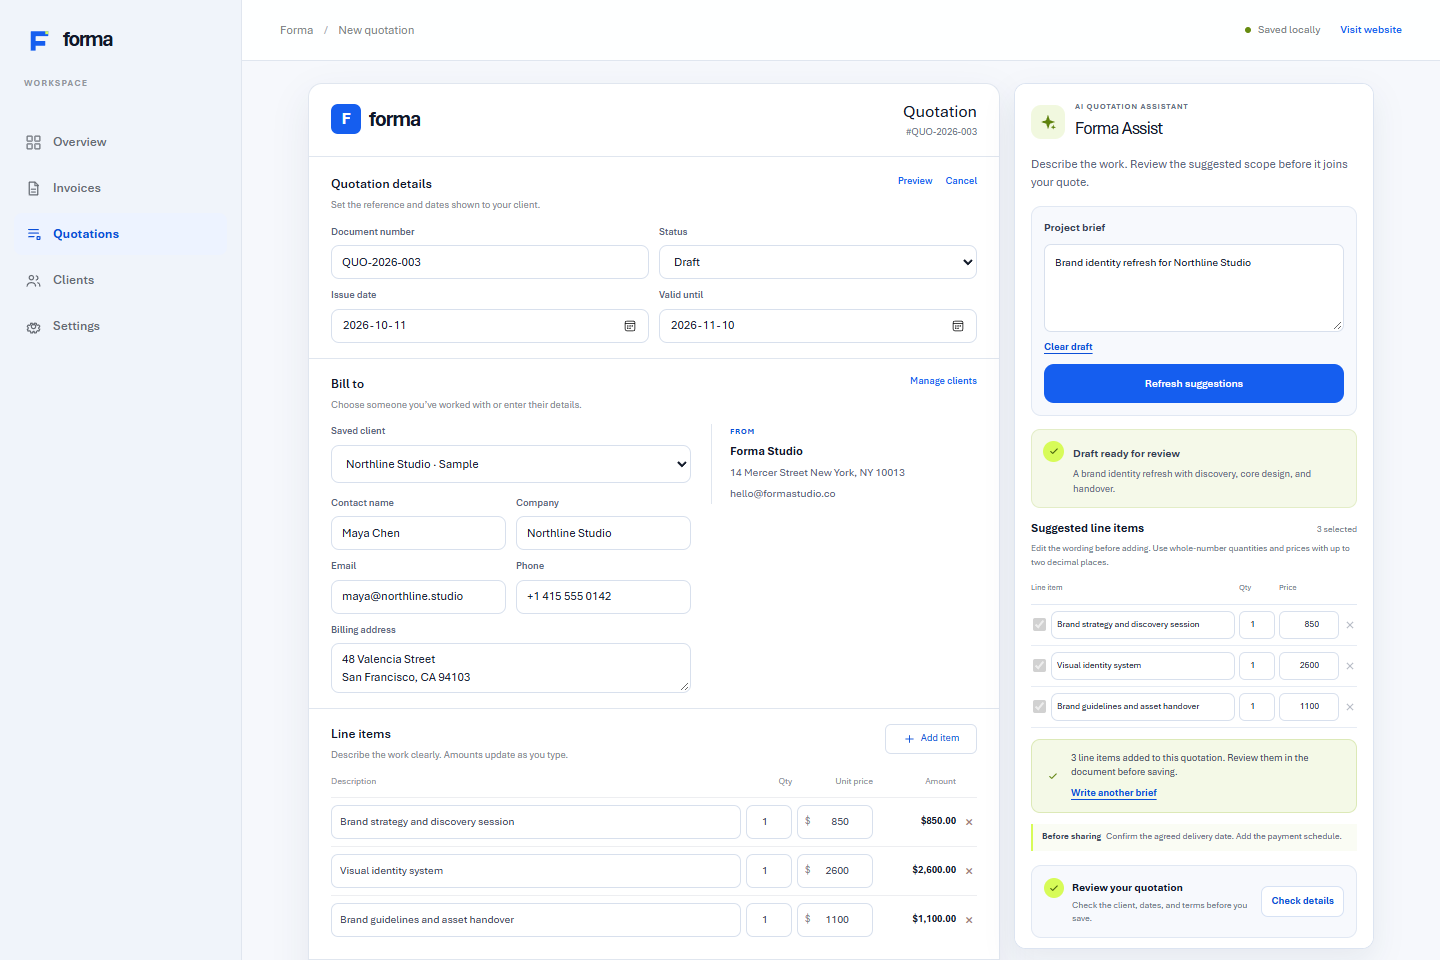Click the Forma Assist sparkle icon
The height and width of the screenshot is (960, 1440).
tap(1048, 122)
